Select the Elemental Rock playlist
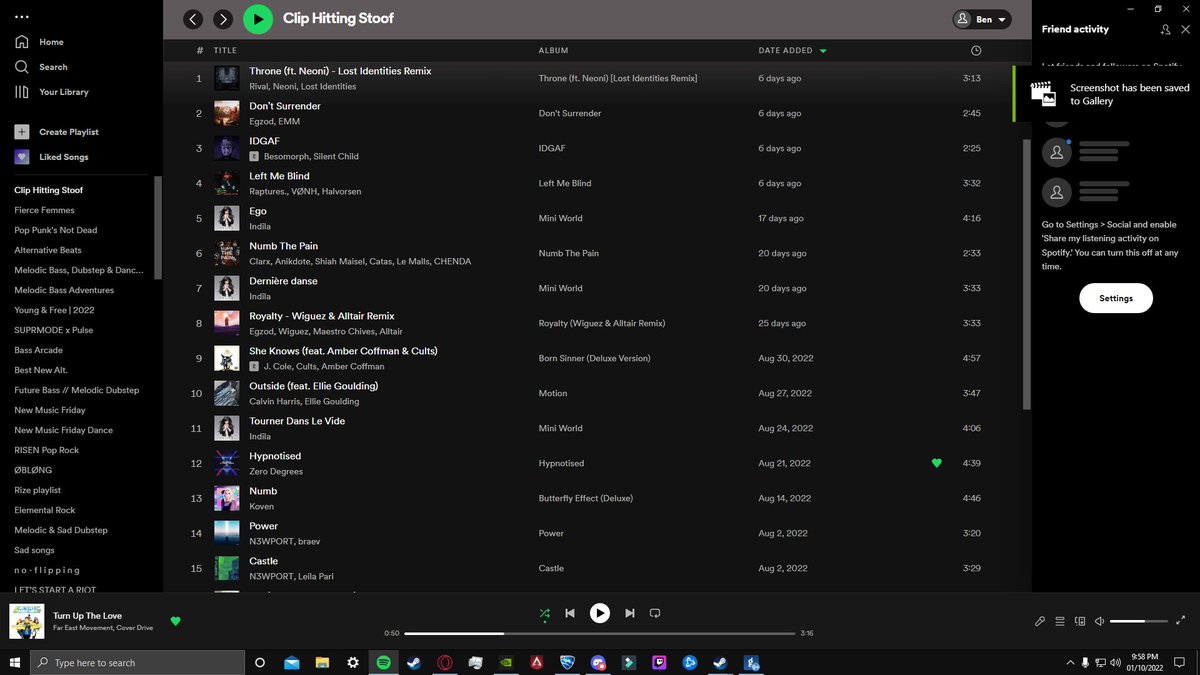 pyautogui.click(x=45, y=510)
